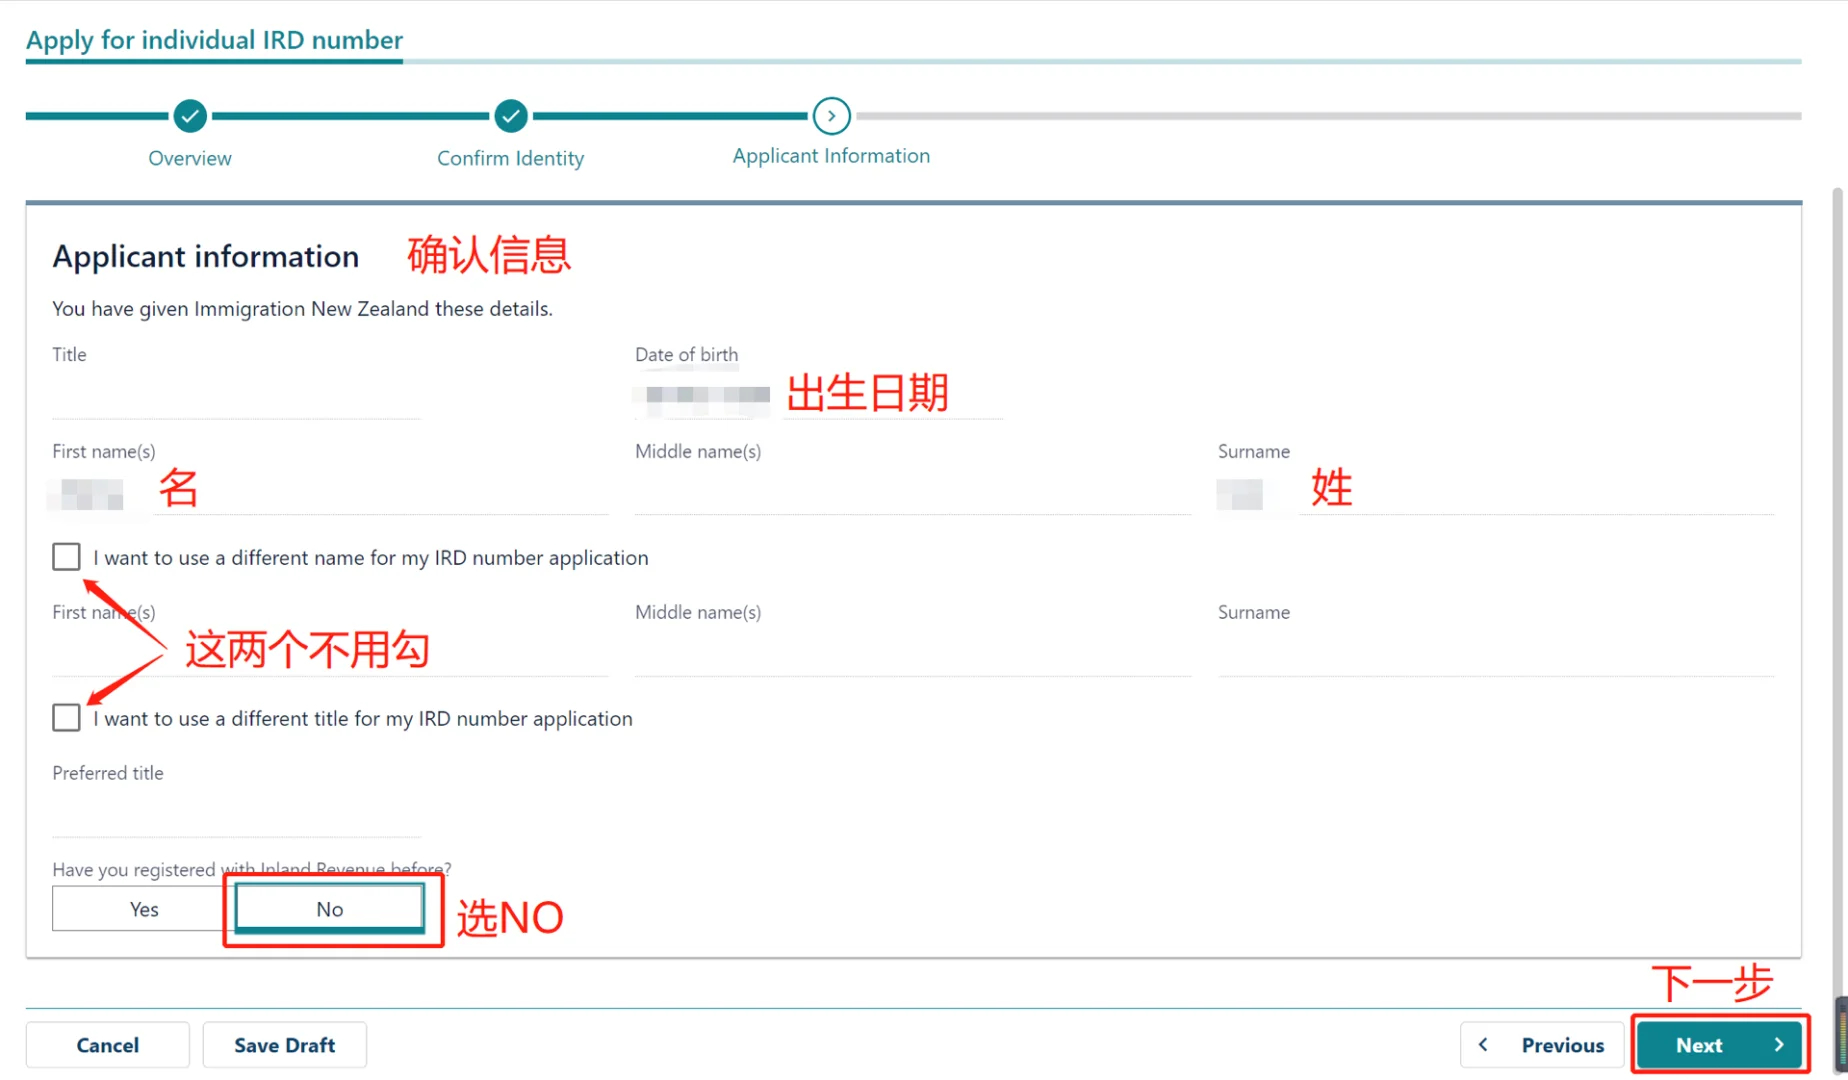This screenshot has width=1848, height=1080.
Task: Proceed with the Next button
Action: [1718, 1044]
